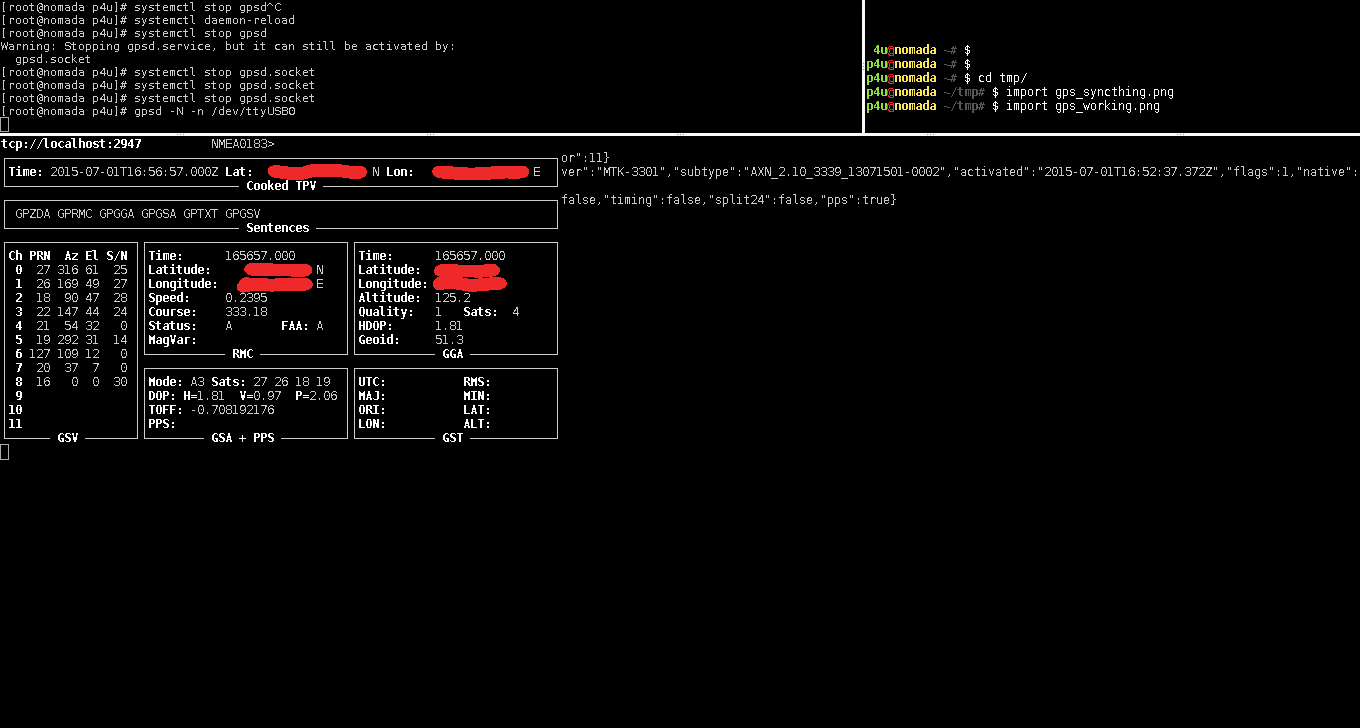Click the indented 'gpsd.socket' line under the warning
Viewport: 1360px width, 728px height.
click(53, 59)
